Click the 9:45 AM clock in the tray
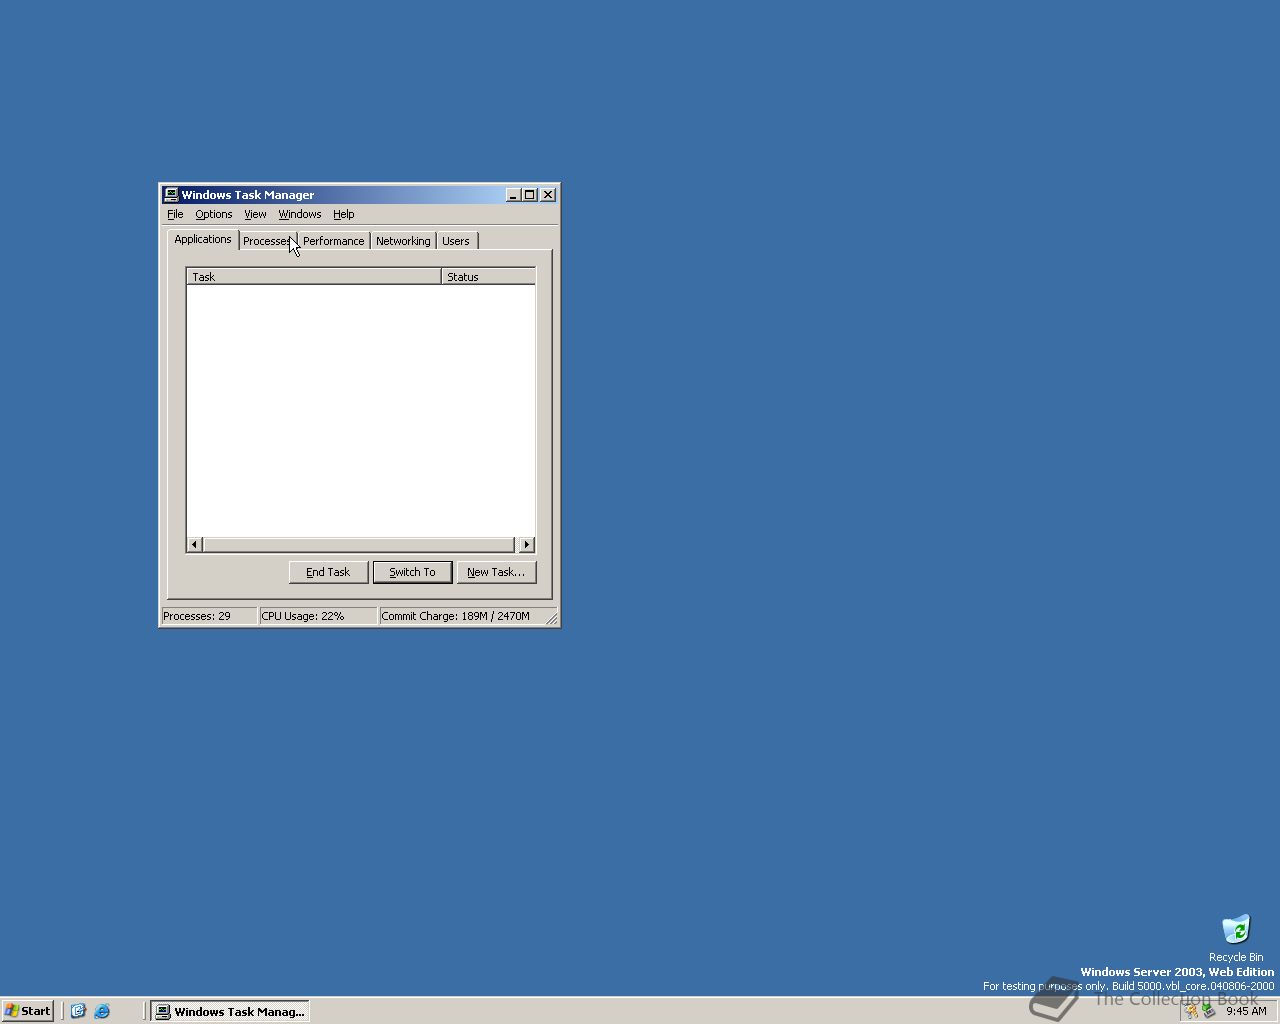The width and height of the screenshot is (1280, 1024). point(1246,1011)
